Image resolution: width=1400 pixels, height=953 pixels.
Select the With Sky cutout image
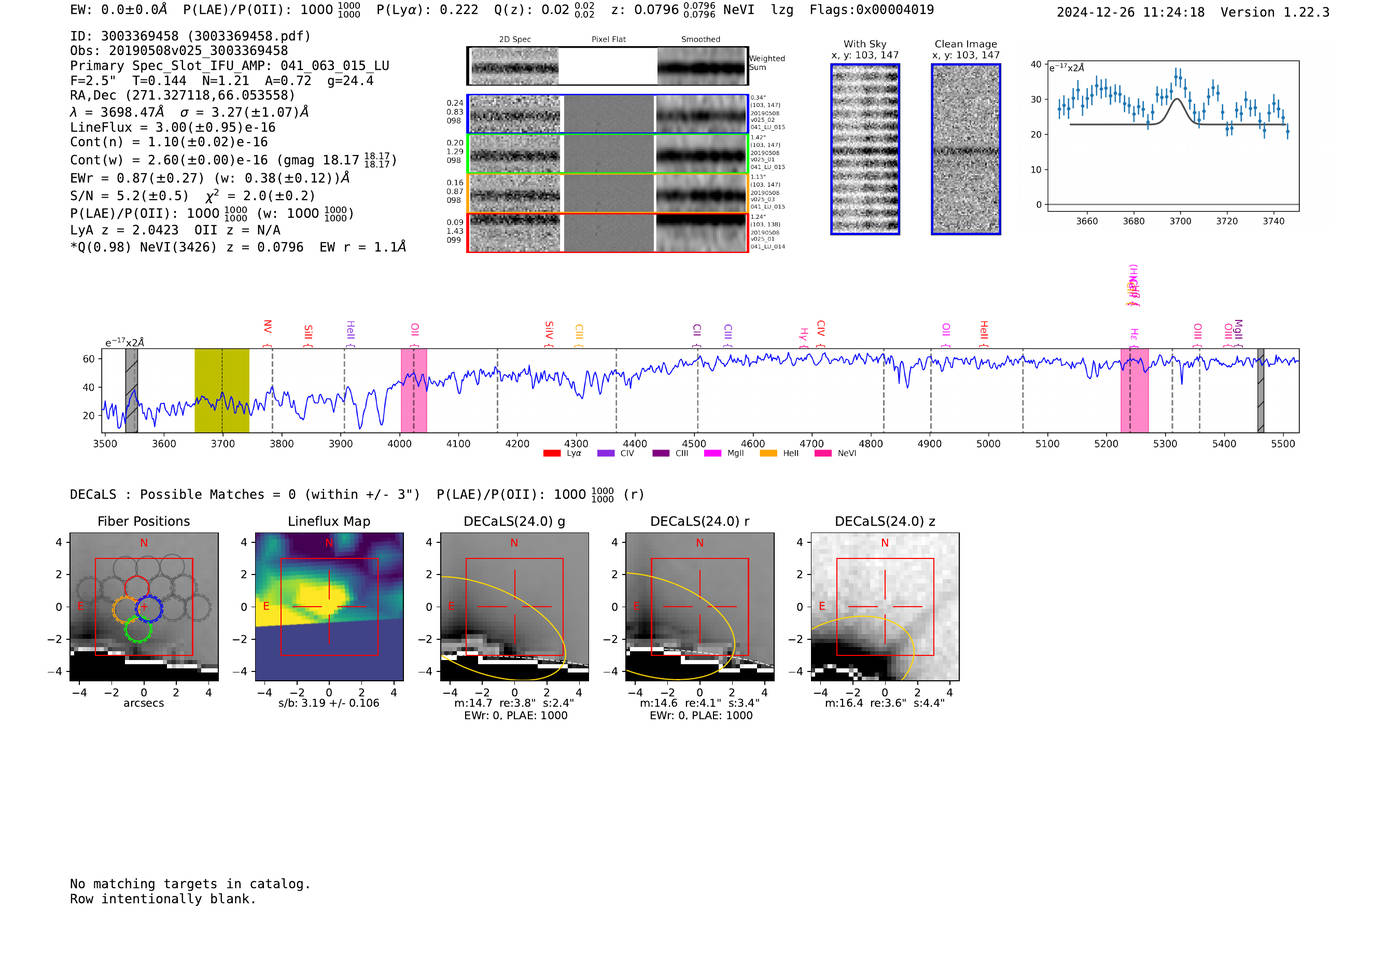865,149
